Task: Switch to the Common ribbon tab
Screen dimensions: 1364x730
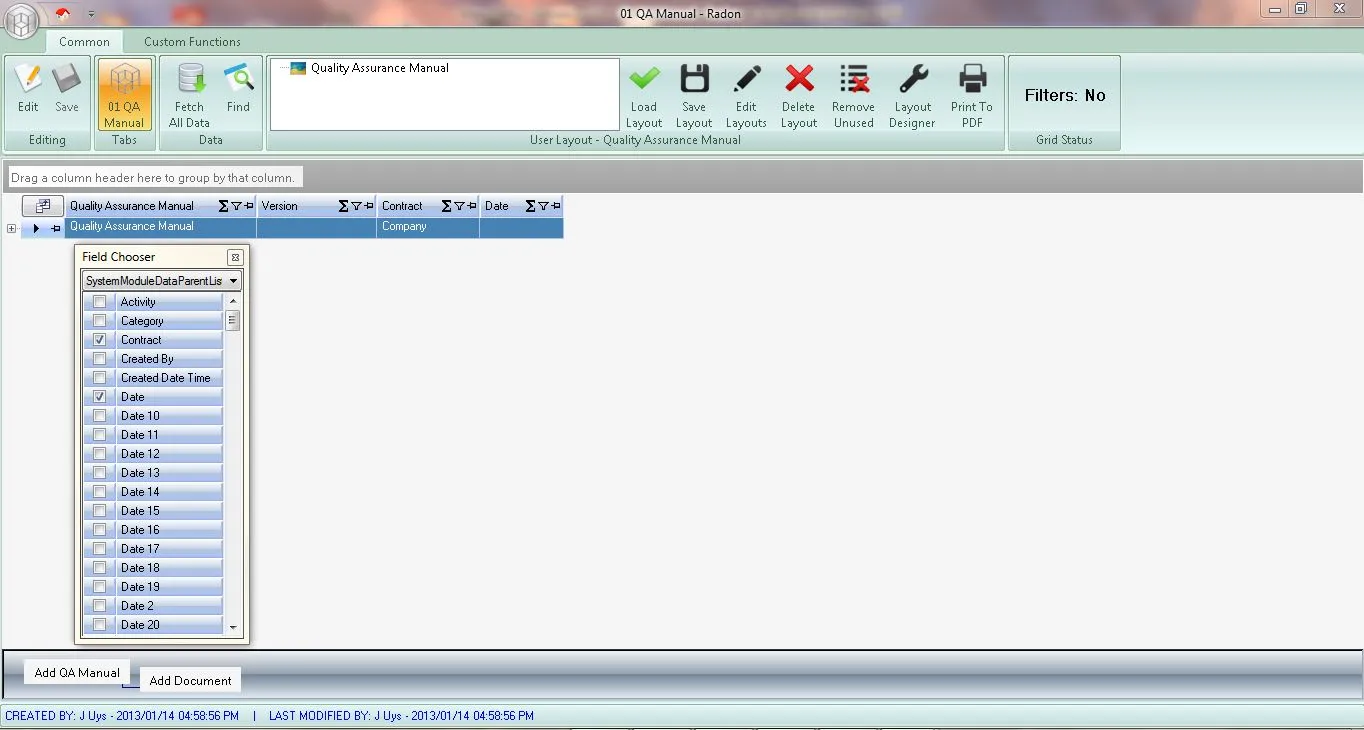Action: (84, 42)
